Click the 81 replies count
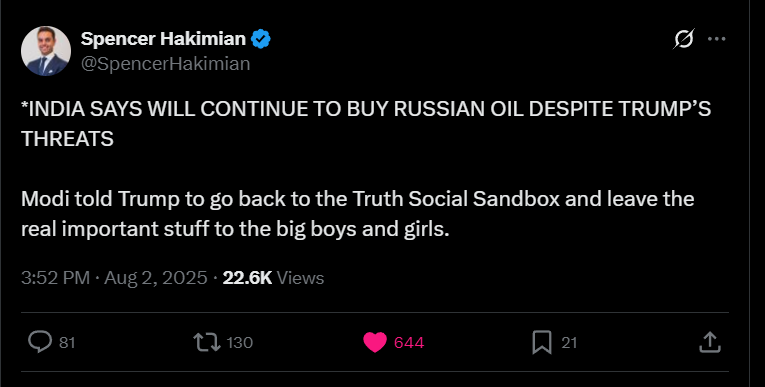 tap(67, 343)
